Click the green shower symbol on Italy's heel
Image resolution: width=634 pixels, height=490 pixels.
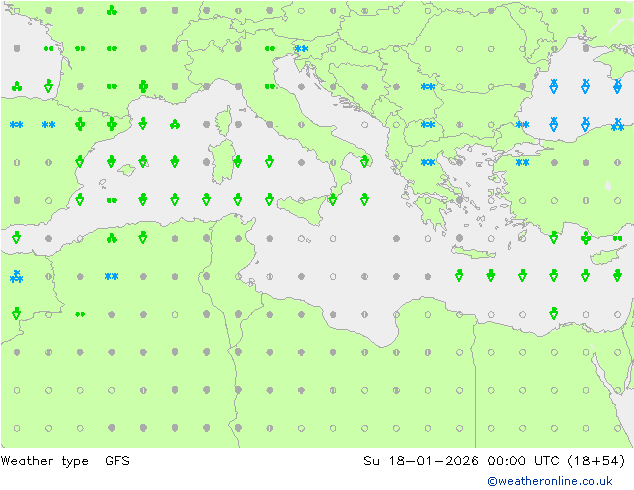coord(364,161)
